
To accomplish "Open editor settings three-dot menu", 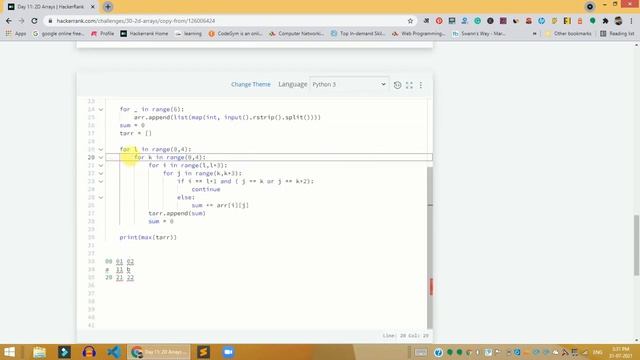I will point(421,84).
